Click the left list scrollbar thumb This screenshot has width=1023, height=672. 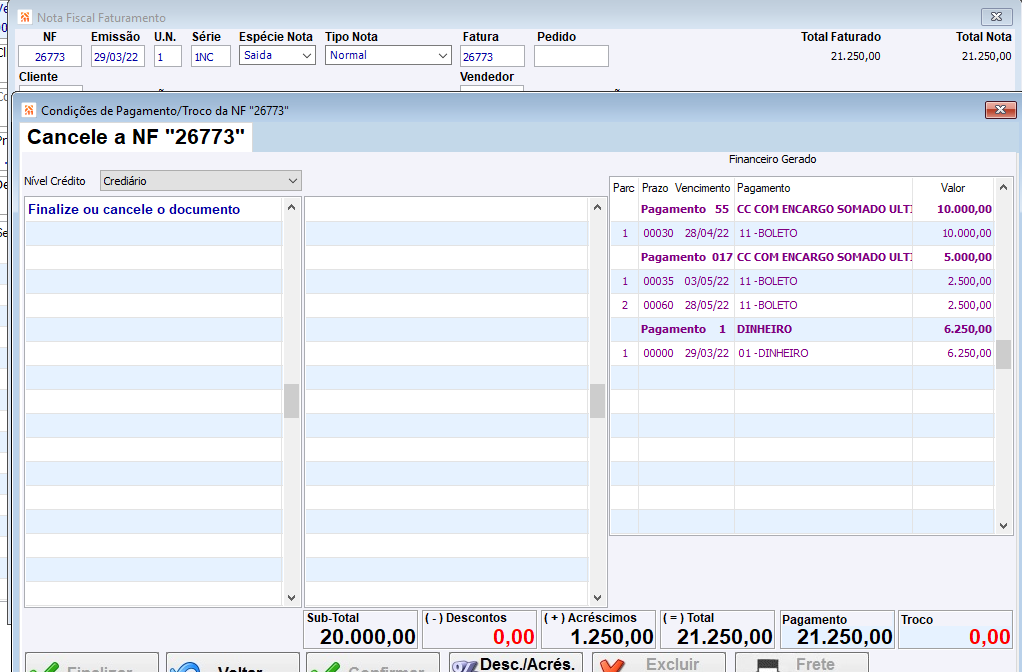292,401
